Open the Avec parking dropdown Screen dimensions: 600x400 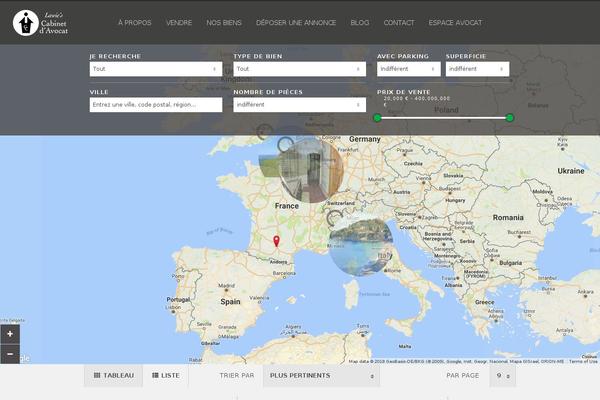click(x=409, y=69)
